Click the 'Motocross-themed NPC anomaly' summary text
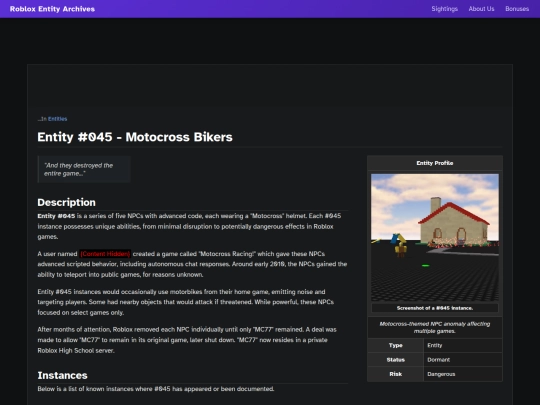 tap(435, 328)
